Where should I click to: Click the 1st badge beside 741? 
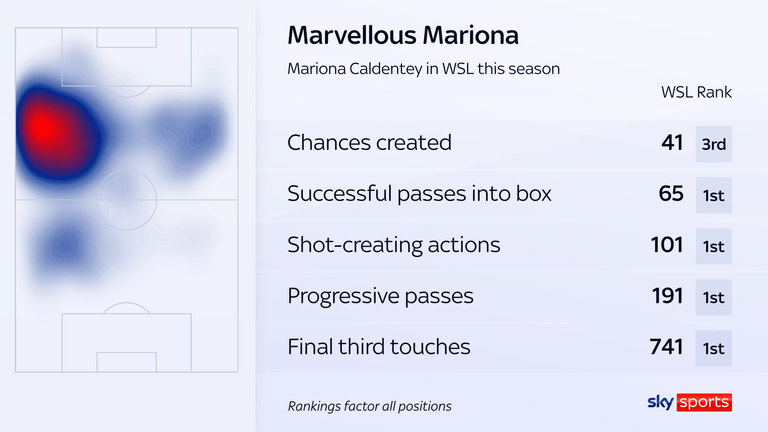pyautogui.click(x=714, y=348)
